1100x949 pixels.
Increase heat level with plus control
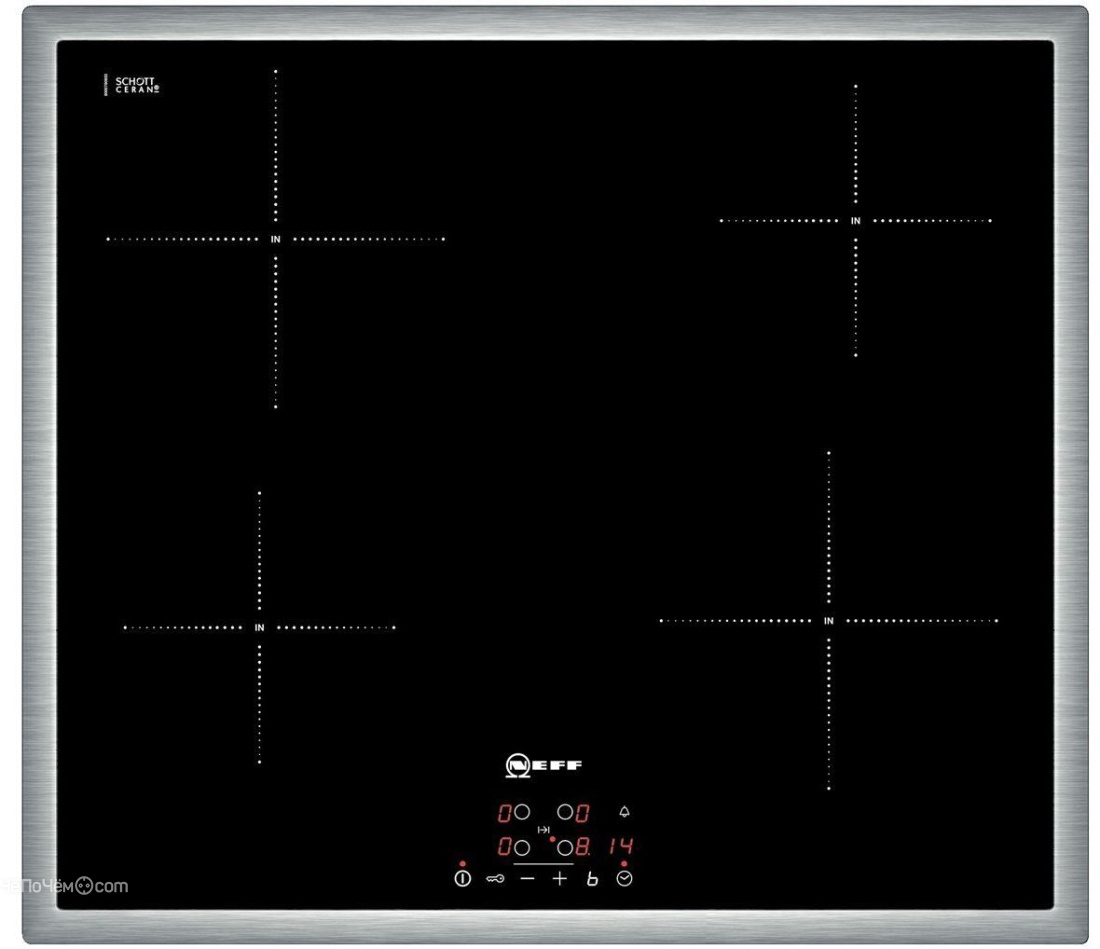point(560,878)
